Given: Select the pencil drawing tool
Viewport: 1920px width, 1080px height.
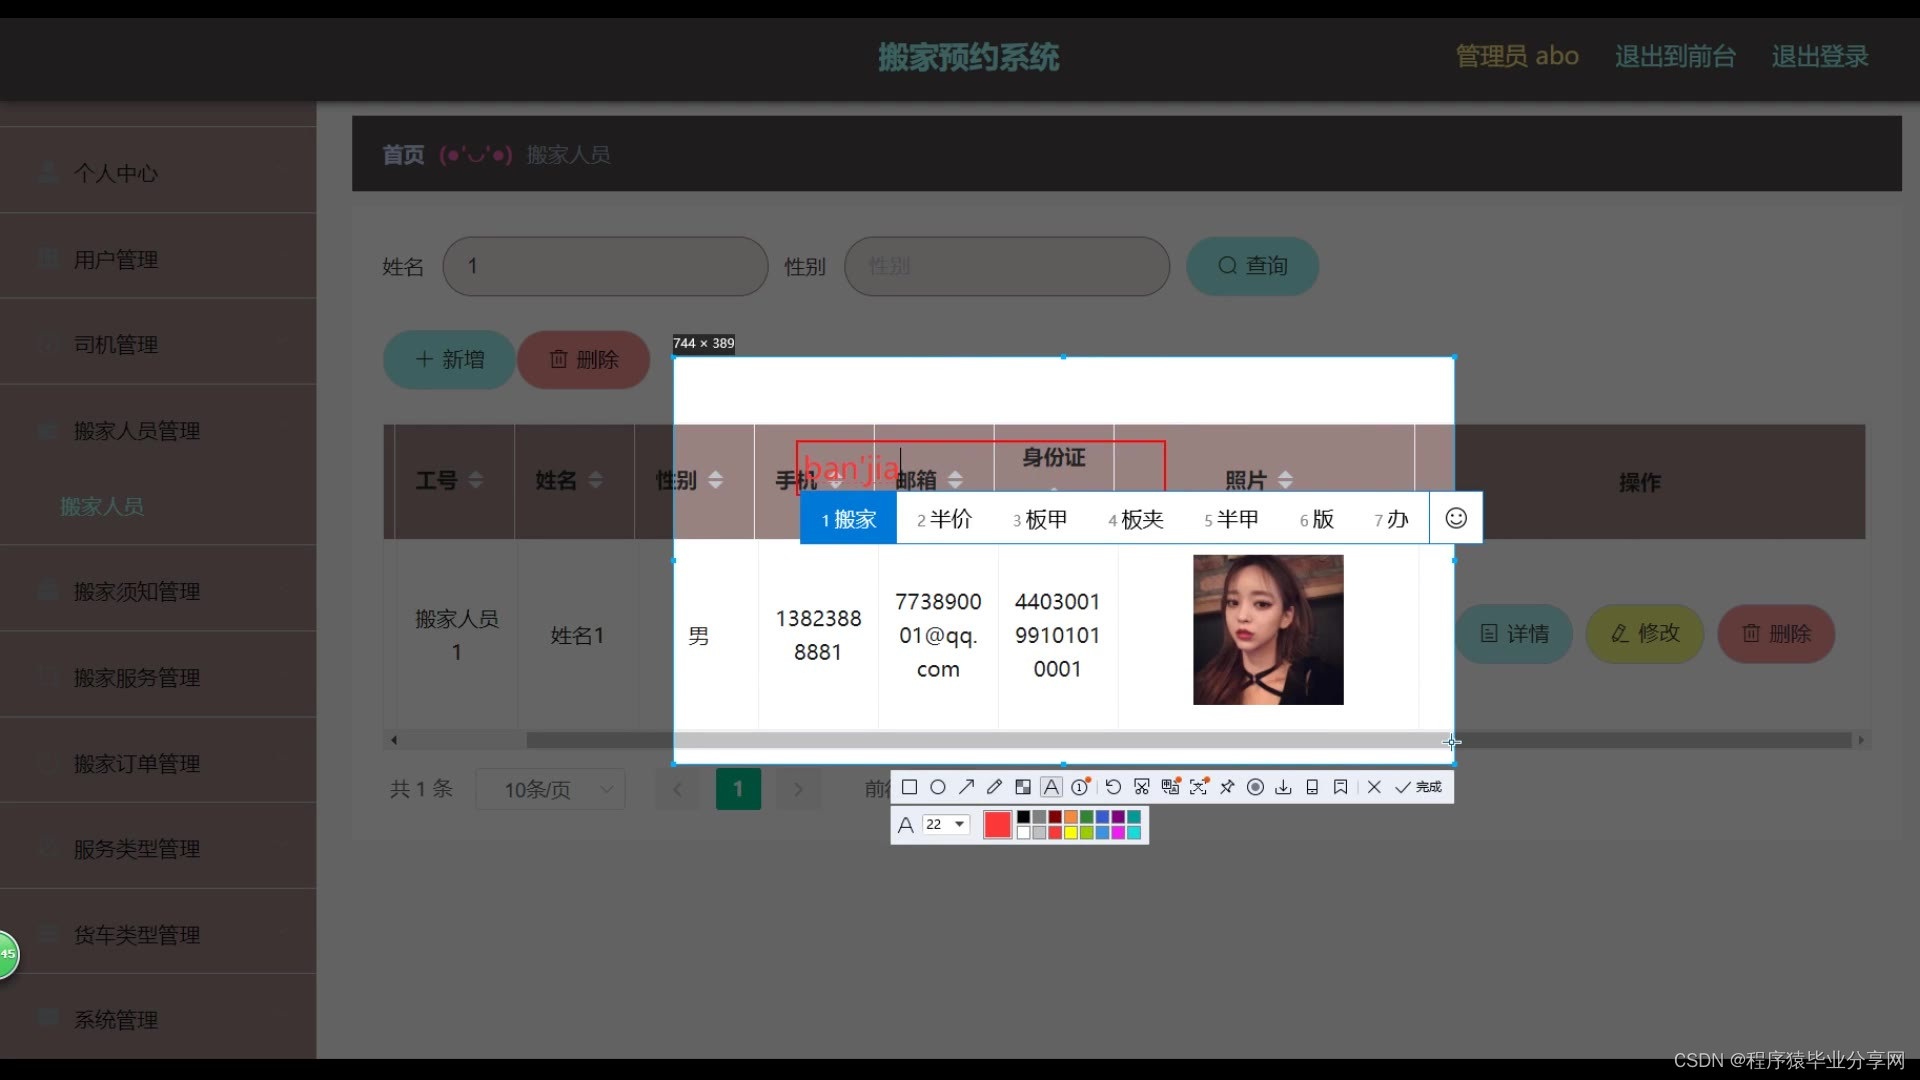Looking at the screenshot, I should (994, 787).
